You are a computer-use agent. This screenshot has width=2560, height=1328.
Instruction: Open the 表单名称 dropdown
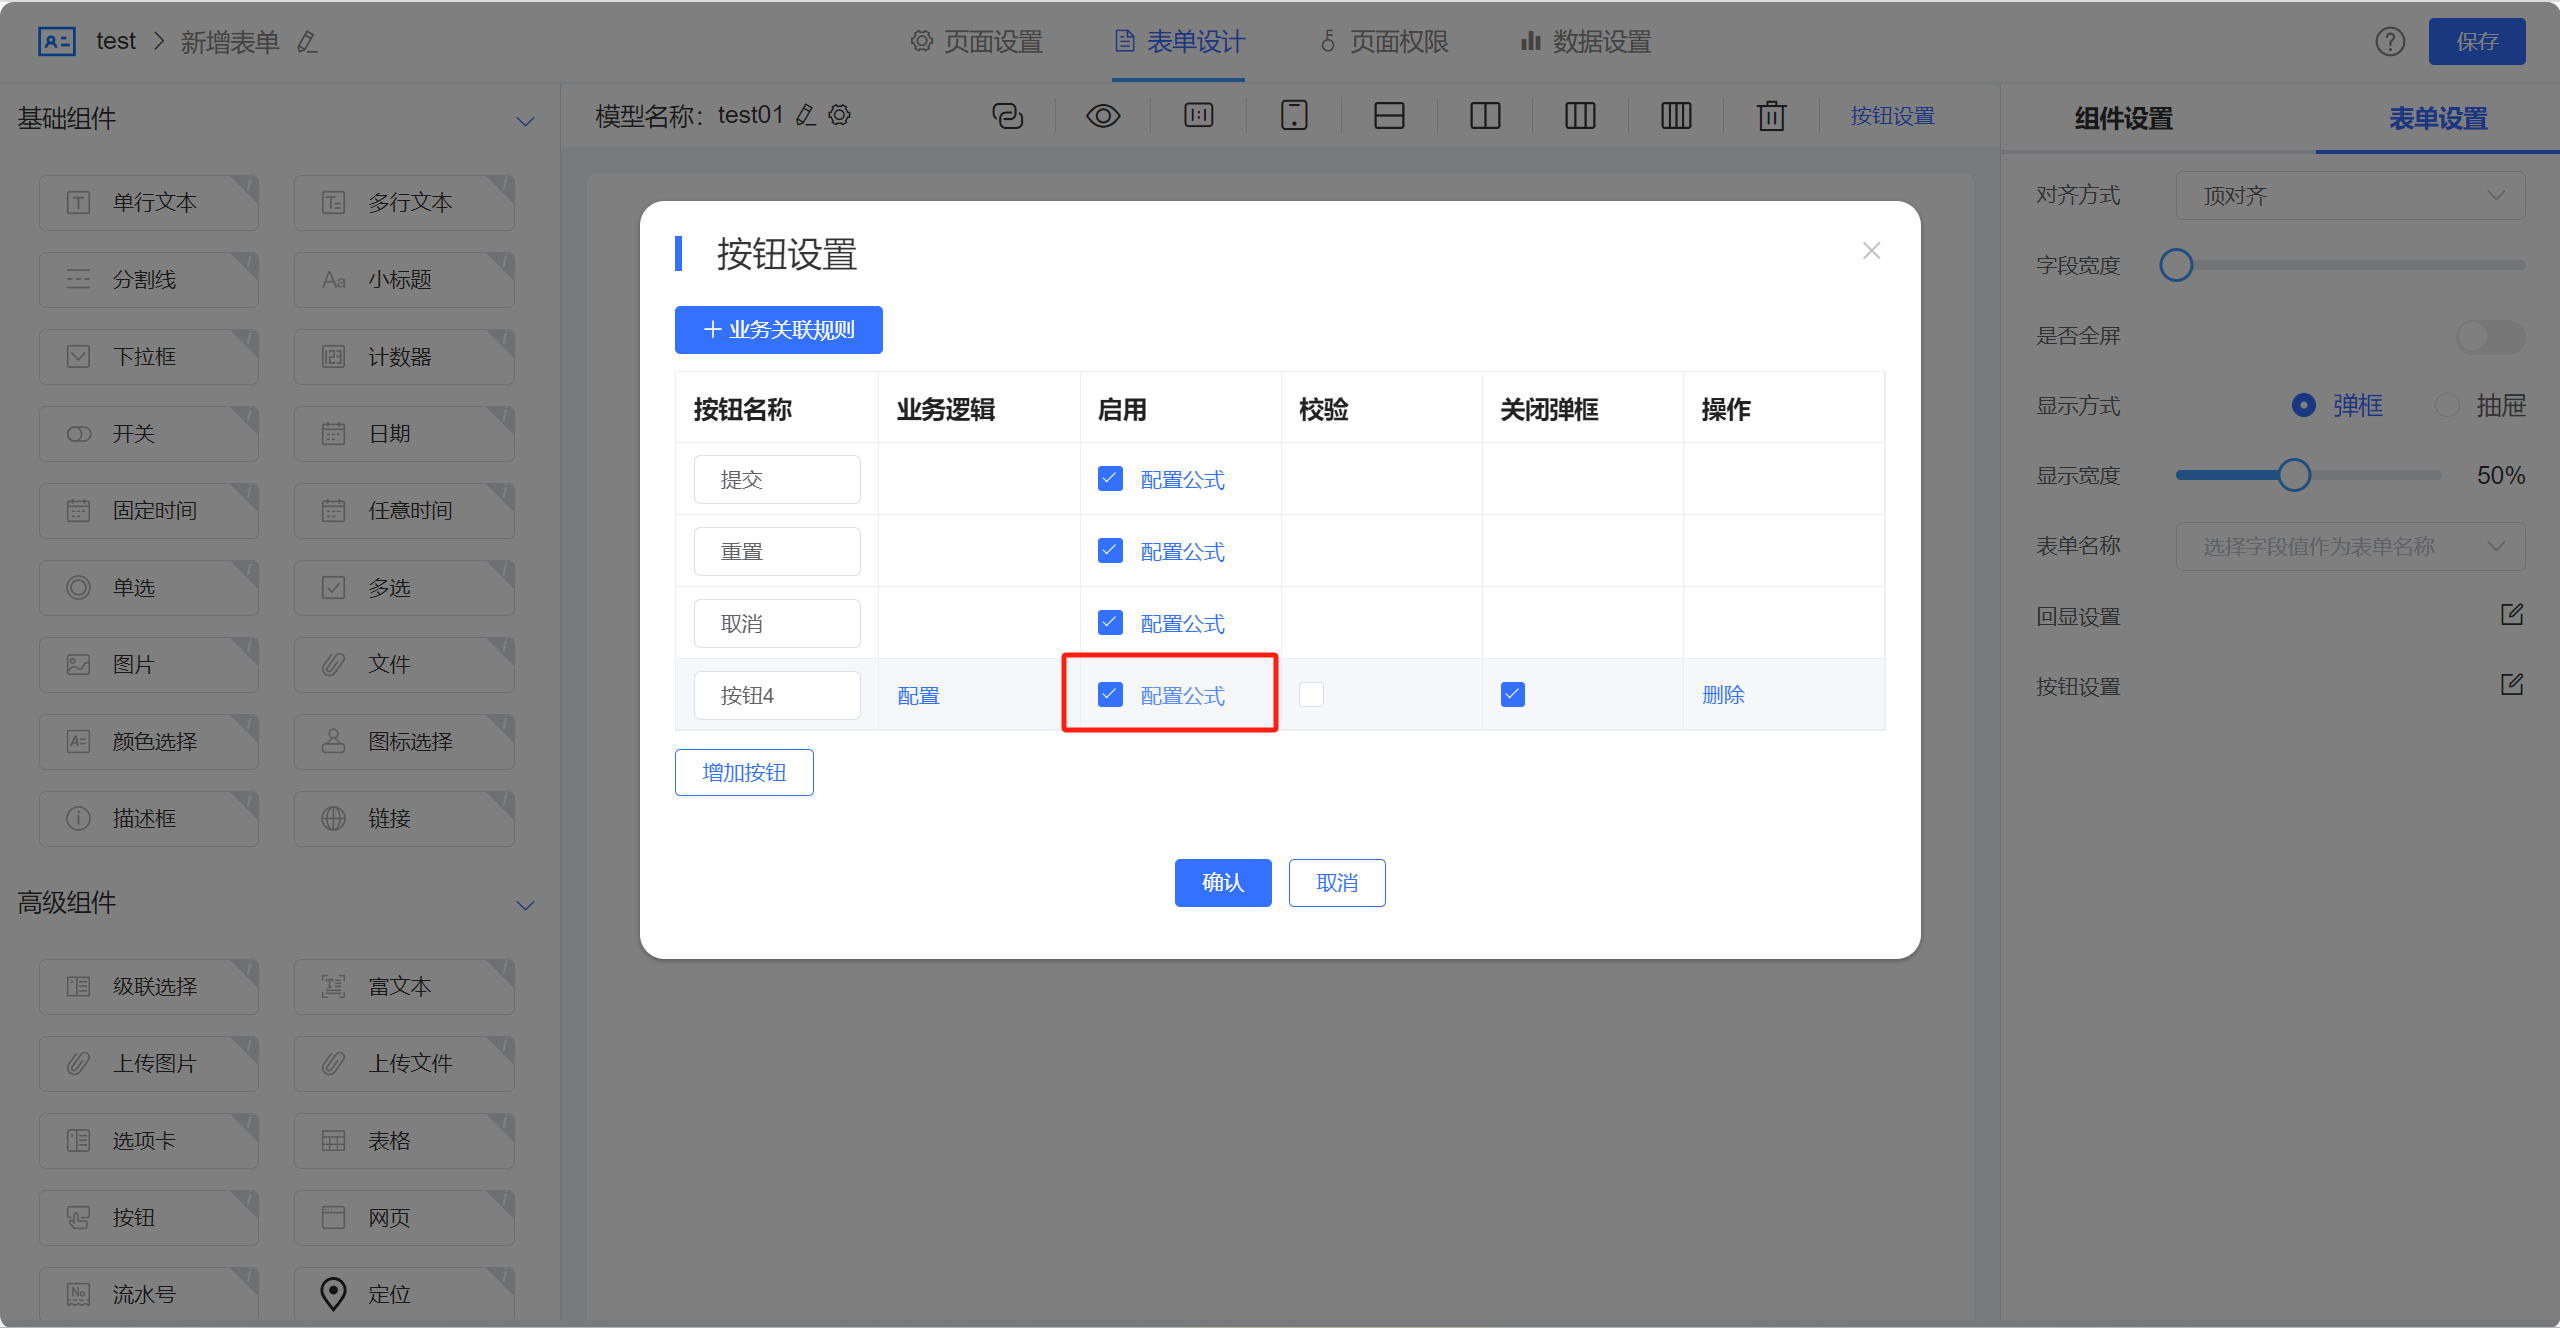pyautogui.click(x=2352, y=546)
